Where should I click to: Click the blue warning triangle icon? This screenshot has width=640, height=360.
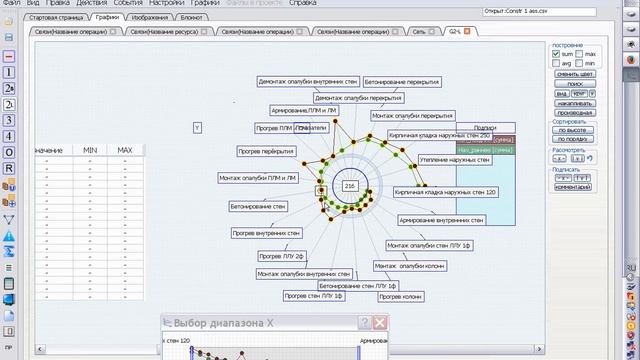9,236
